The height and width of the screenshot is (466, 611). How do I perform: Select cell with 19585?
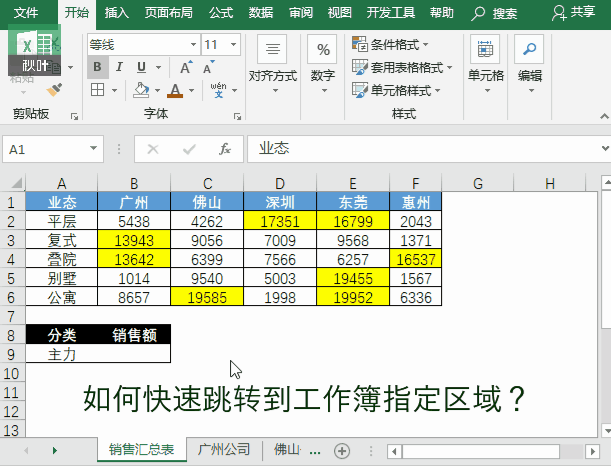(x=207, y=297)
